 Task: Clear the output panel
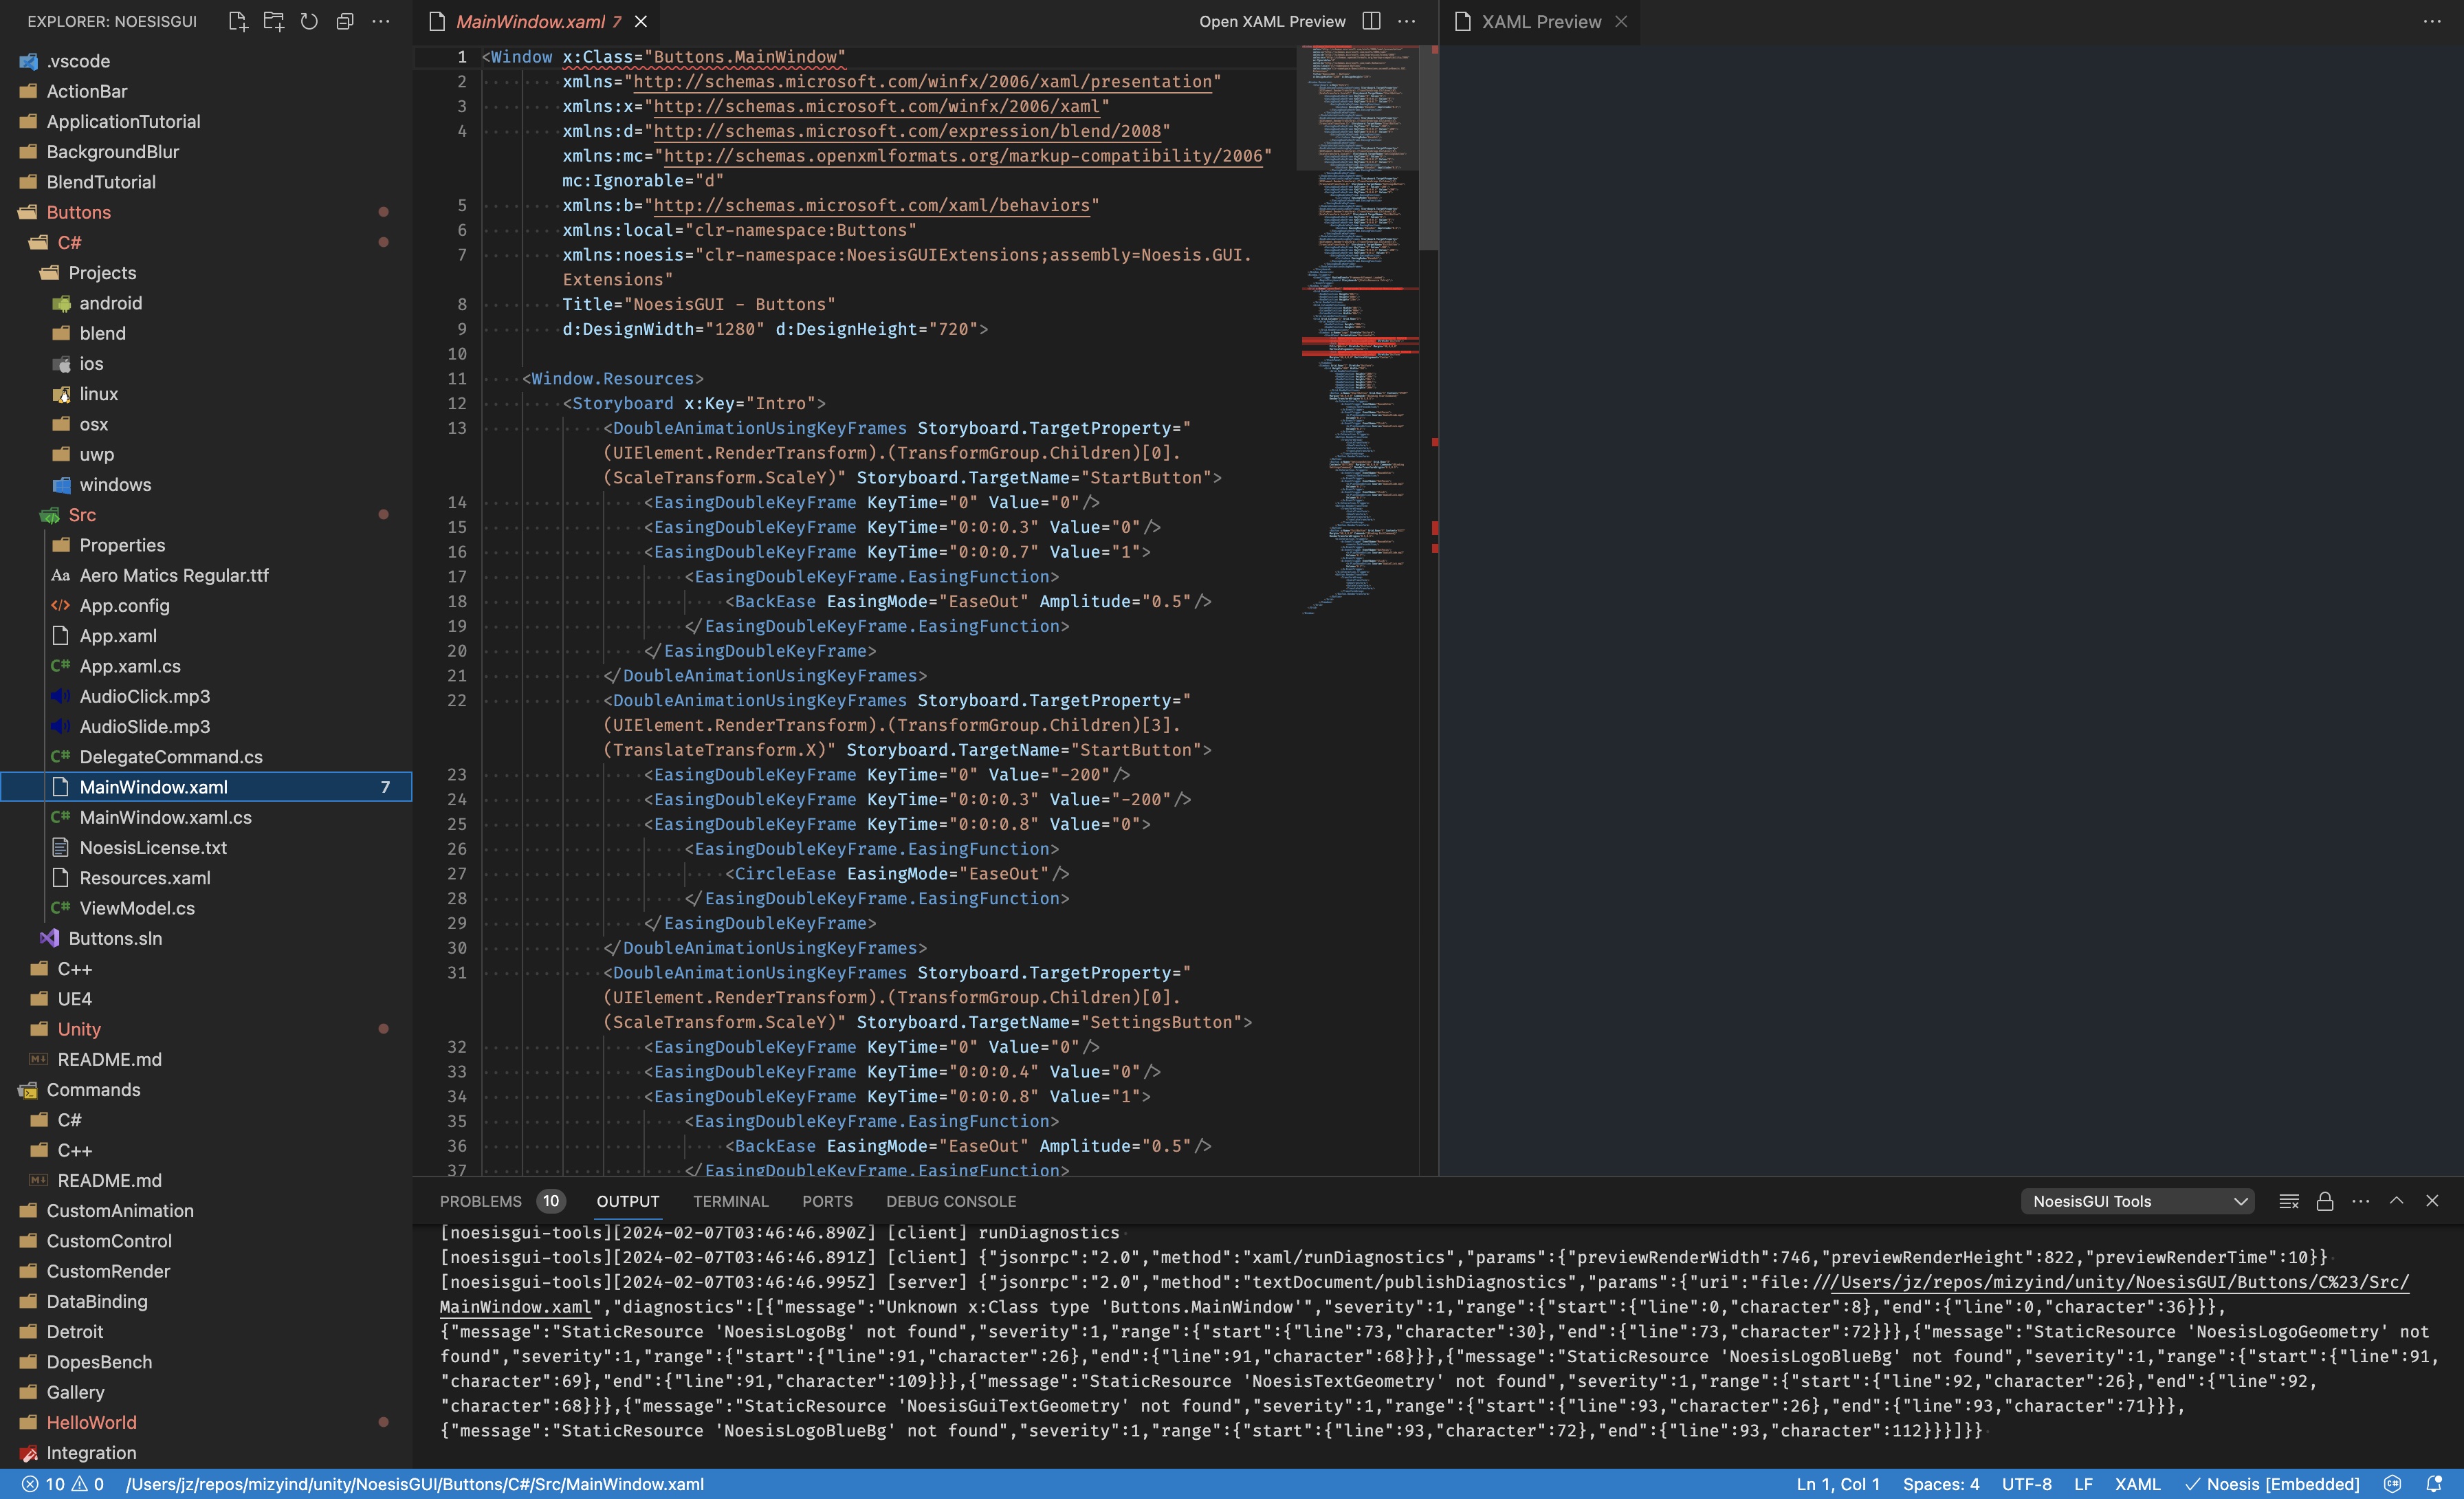(2289, 1201)
